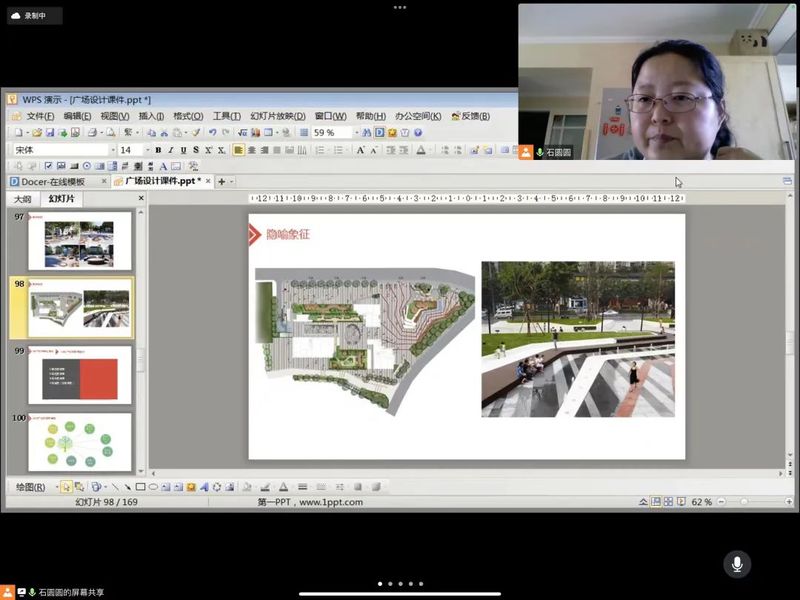This screenshot has width=800, height=600.
Task: Click the Undo arrow icon
Action: [x=213, y=132]
